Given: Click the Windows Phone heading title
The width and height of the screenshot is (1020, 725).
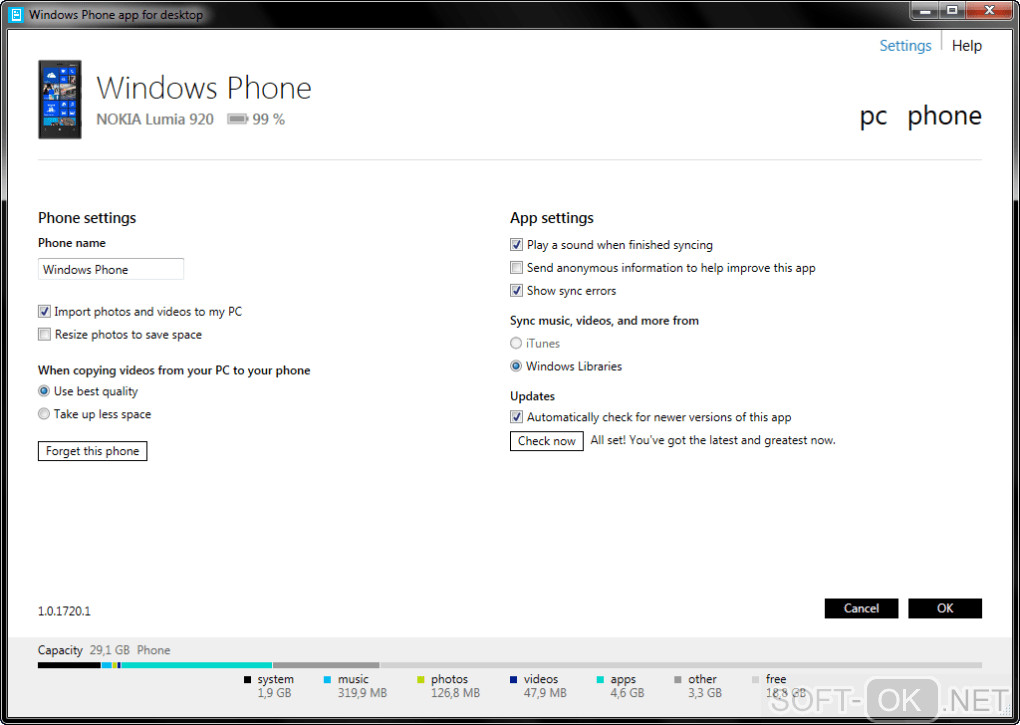Looking at the screenshot, I should pyautogui.click(x=204, y=88).
